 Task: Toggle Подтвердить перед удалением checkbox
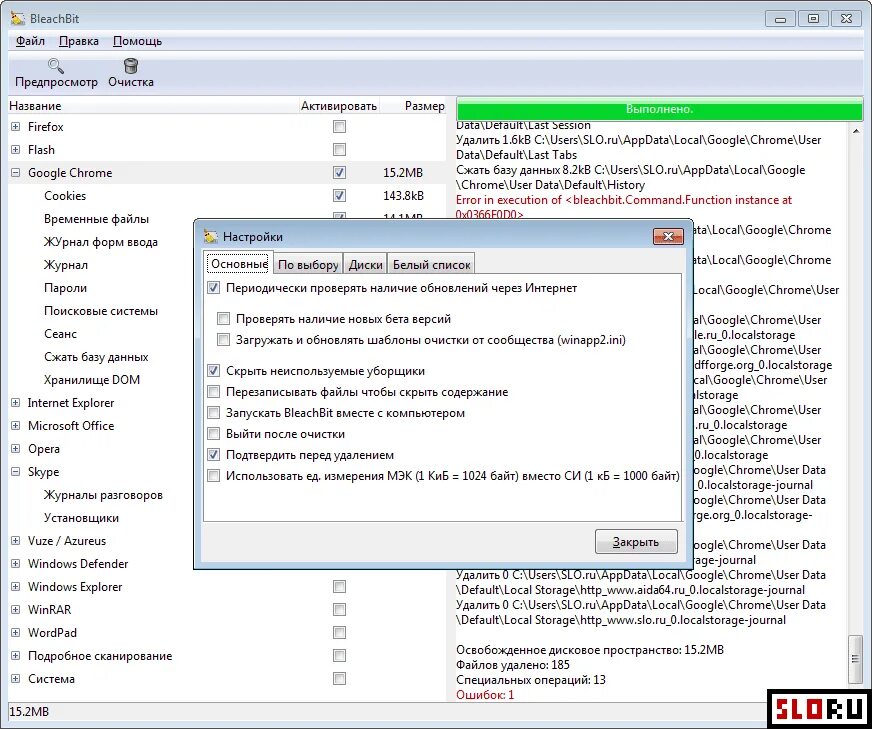tap(214, 454)
